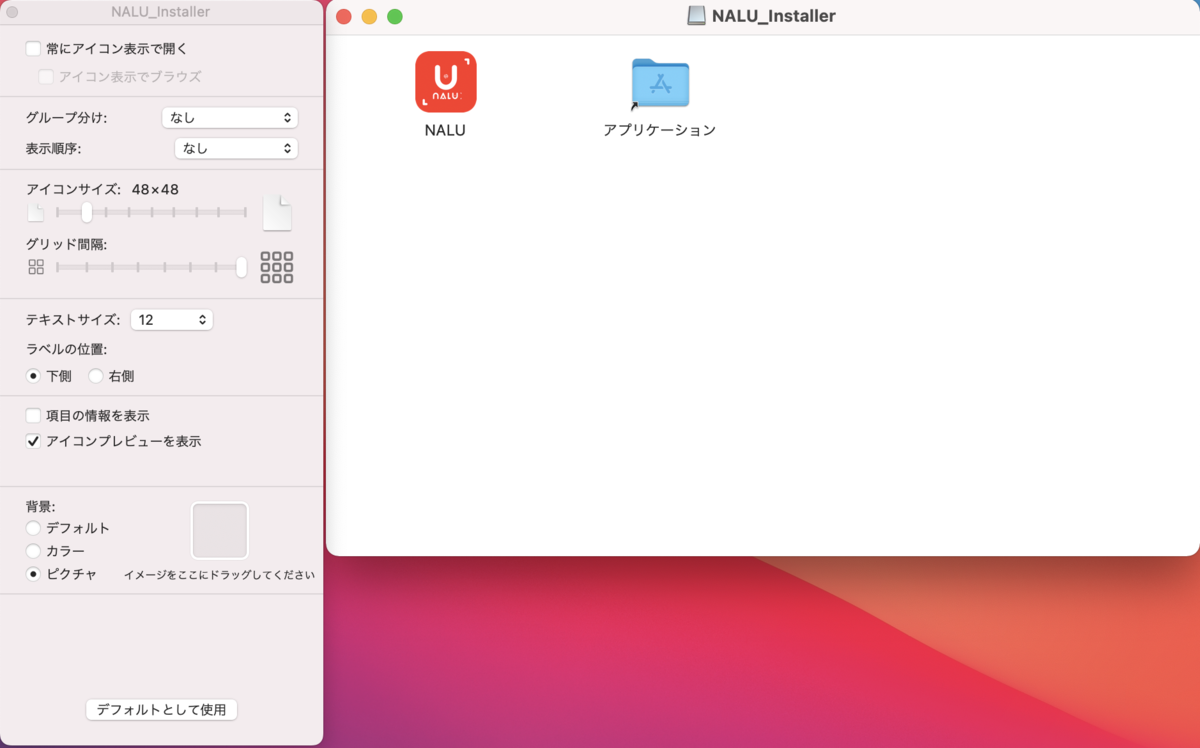Zoom the Finder window with green button
Screen dimensions: 1200x748
click(395, 17)
